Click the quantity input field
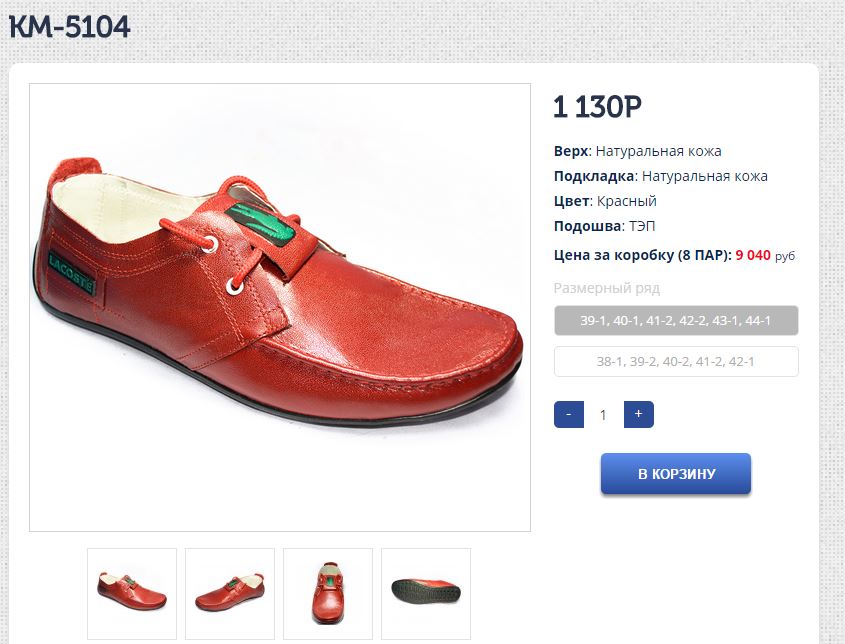The image size is (845, 644). tap(603, 415)
